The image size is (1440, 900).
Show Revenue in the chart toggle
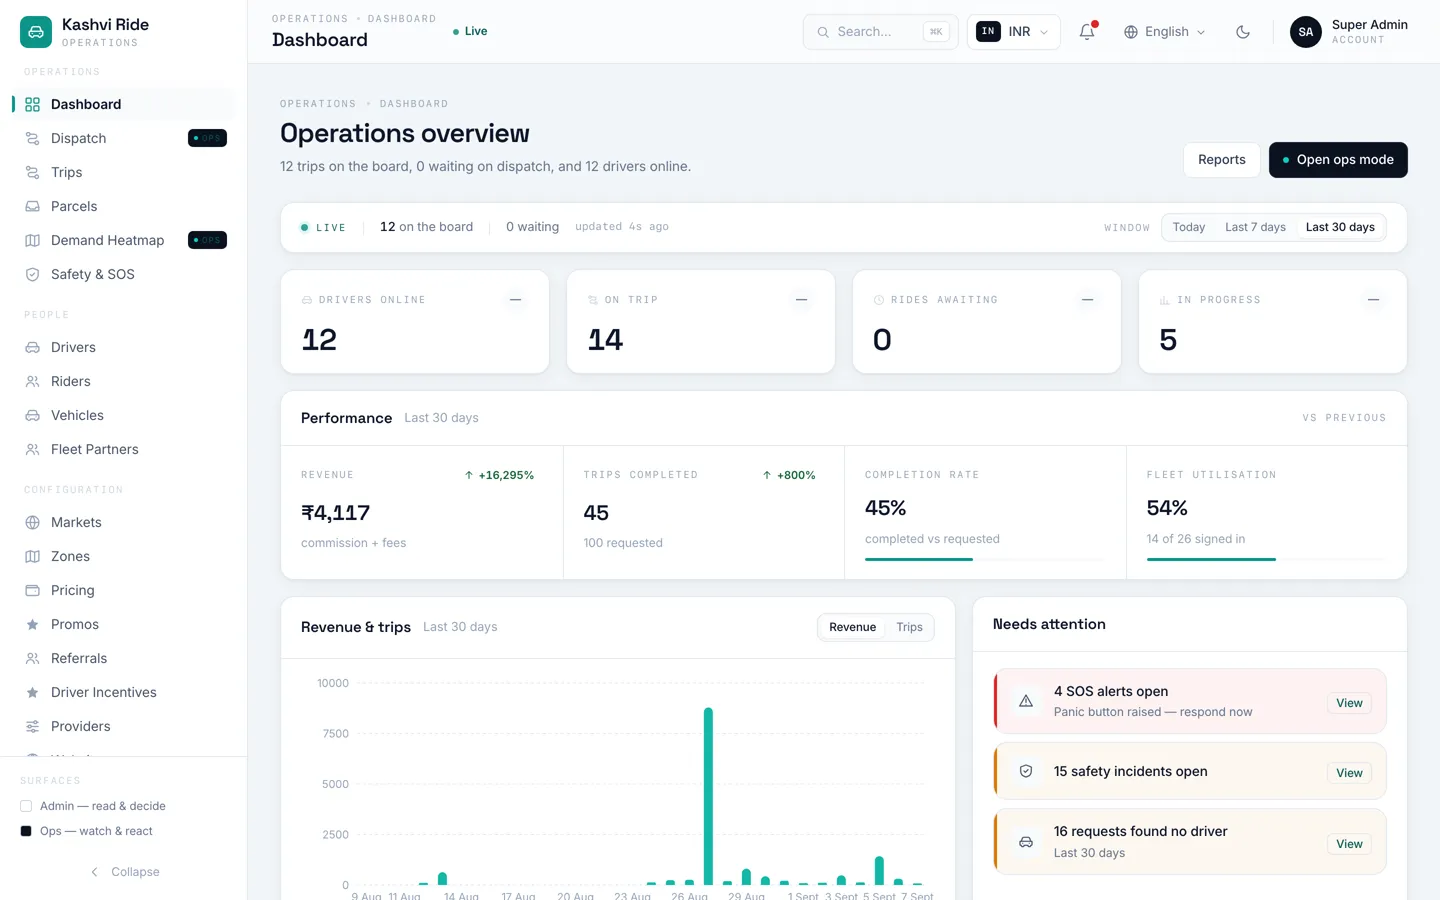point(852,627)
